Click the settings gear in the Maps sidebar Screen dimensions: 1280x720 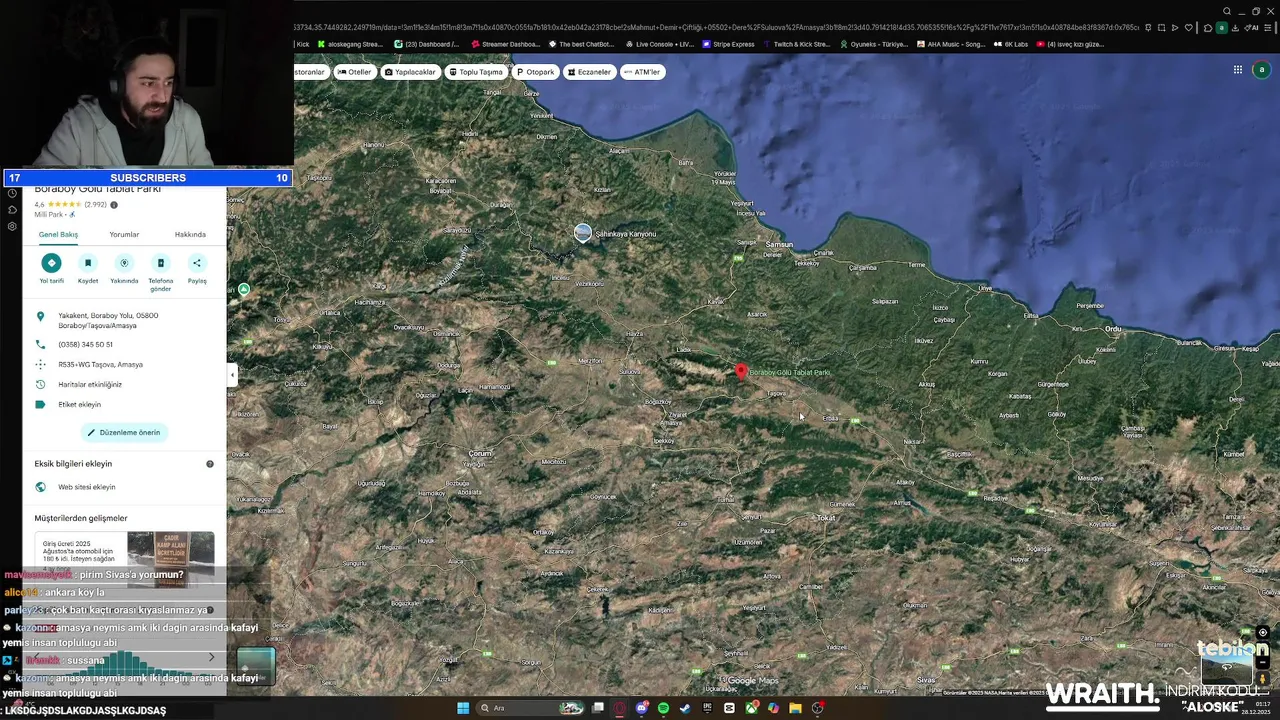click(12, 226)
